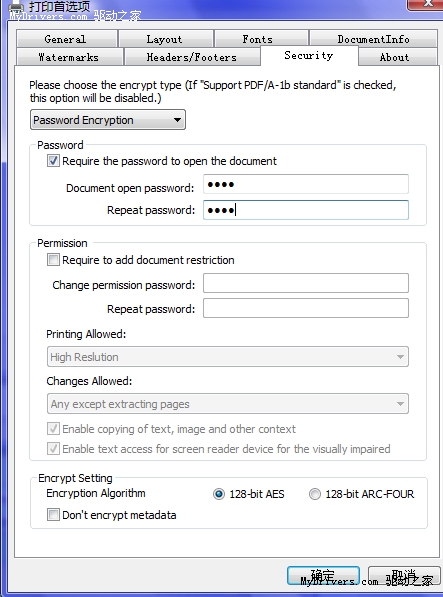Select the DocumentInfo tab

(373, 38)
